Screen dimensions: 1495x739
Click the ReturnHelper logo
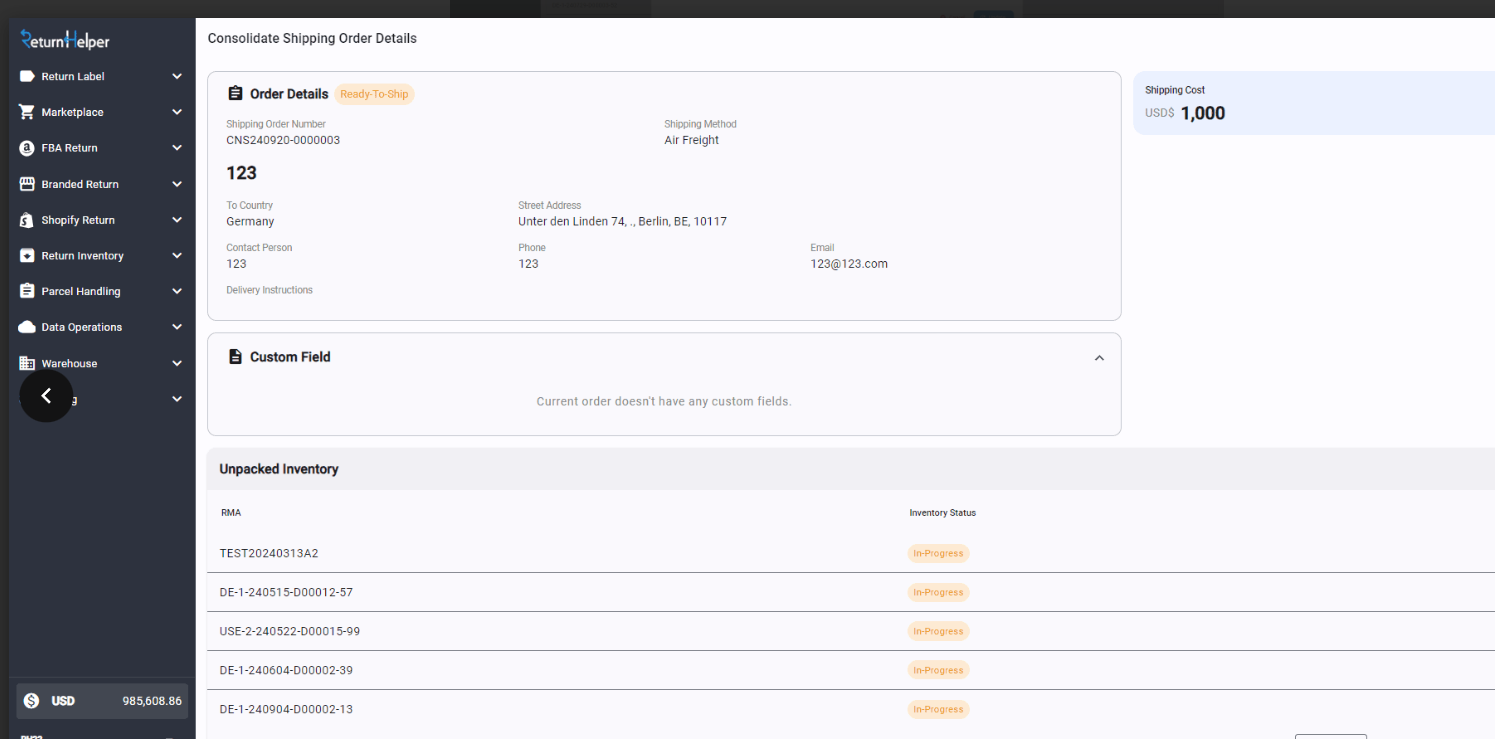coord(66,40)
